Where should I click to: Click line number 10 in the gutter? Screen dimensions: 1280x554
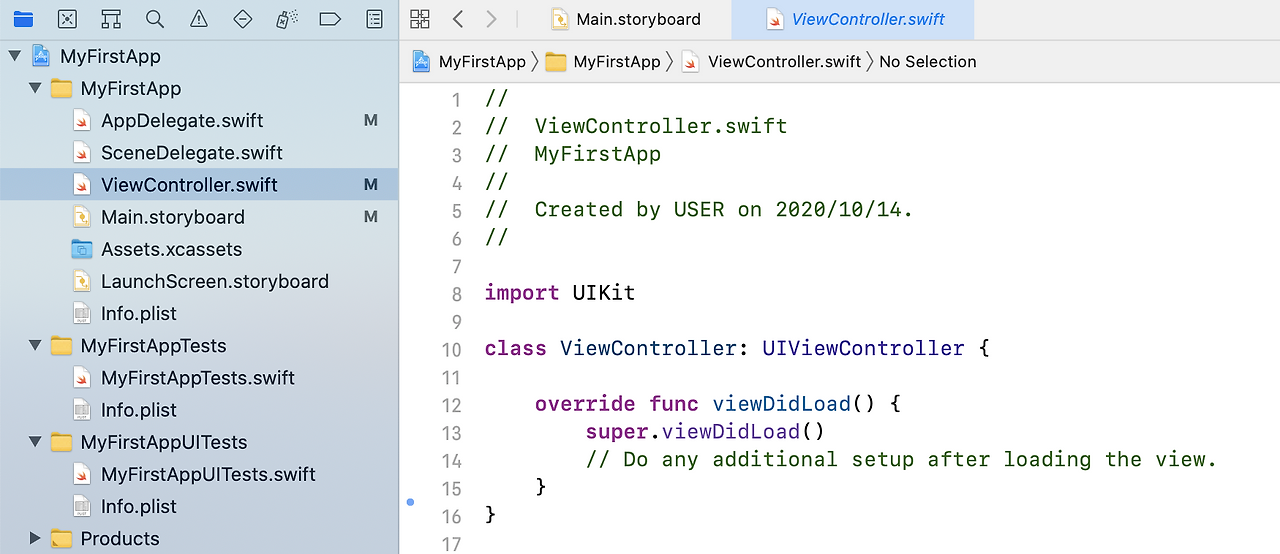point(451,350)
